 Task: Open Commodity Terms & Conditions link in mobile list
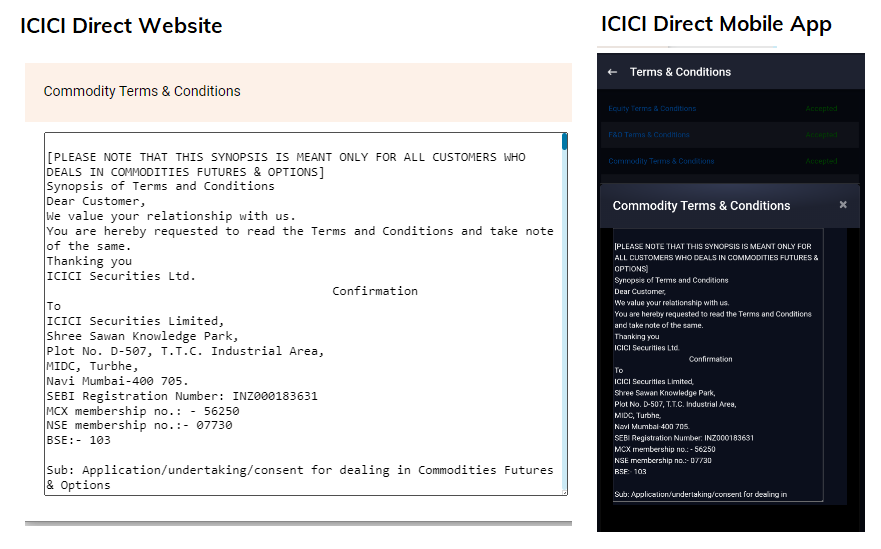[661, 161]
